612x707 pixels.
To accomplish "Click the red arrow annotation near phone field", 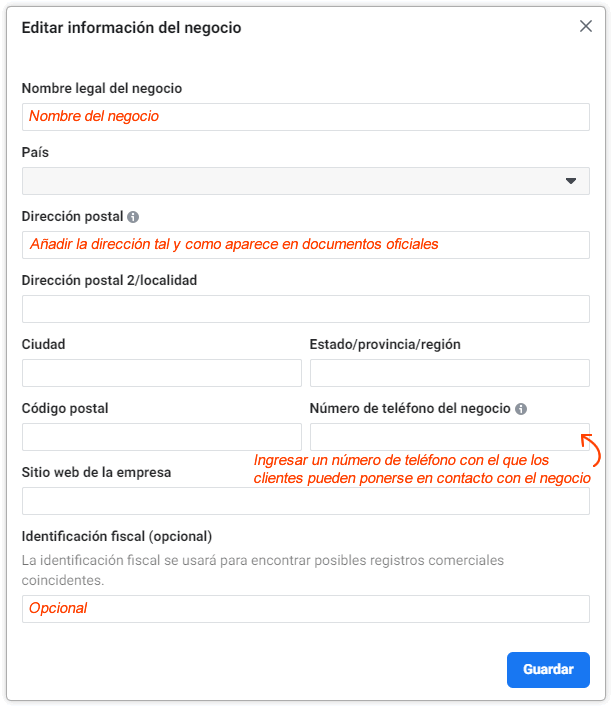I will (x=591, y=450).
